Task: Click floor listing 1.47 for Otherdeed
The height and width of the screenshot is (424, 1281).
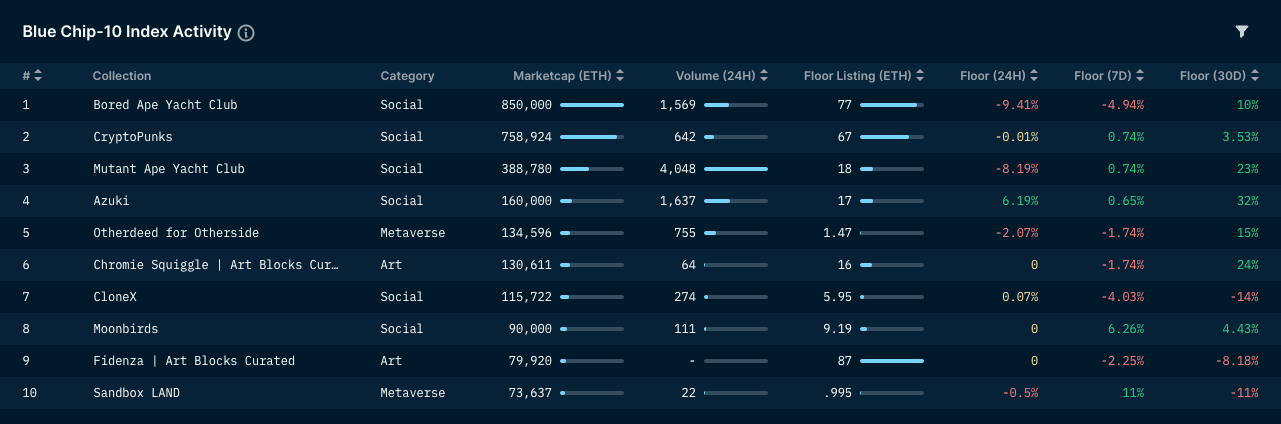Action: coord(838,233)
